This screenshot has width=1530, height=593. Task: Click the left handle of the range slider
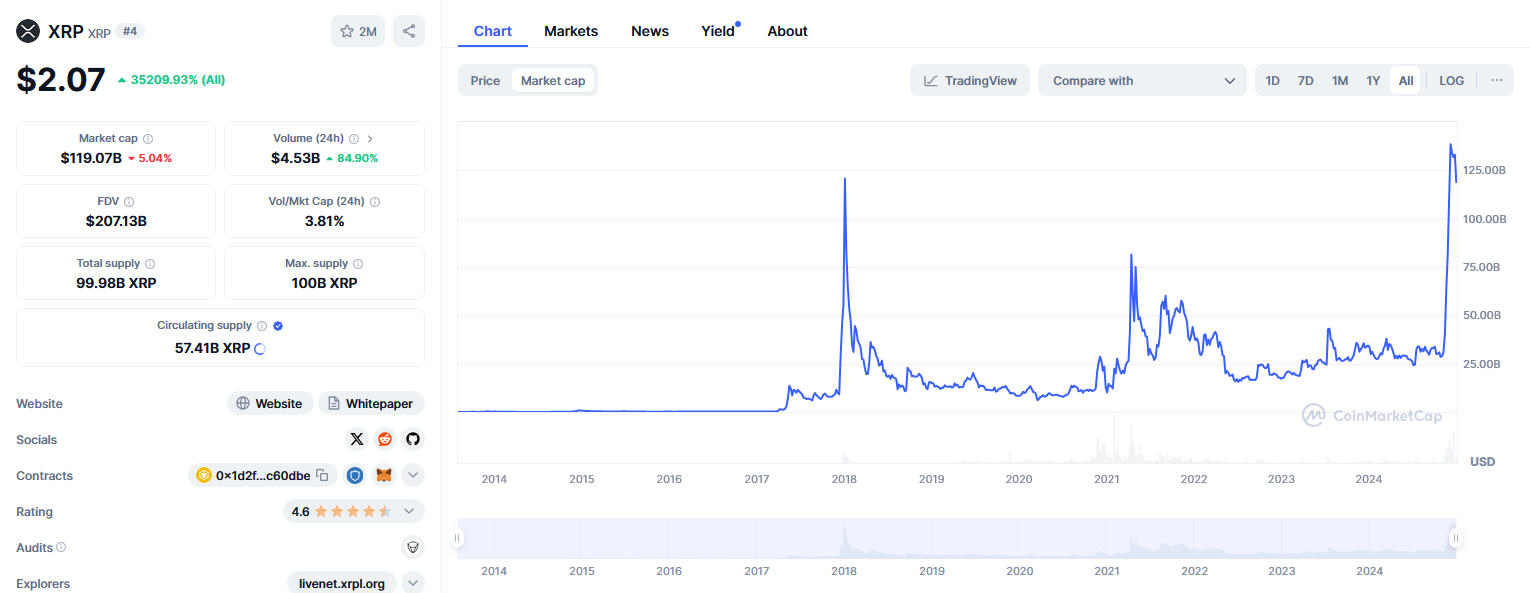pyautogui.click(x=457, y=538)
